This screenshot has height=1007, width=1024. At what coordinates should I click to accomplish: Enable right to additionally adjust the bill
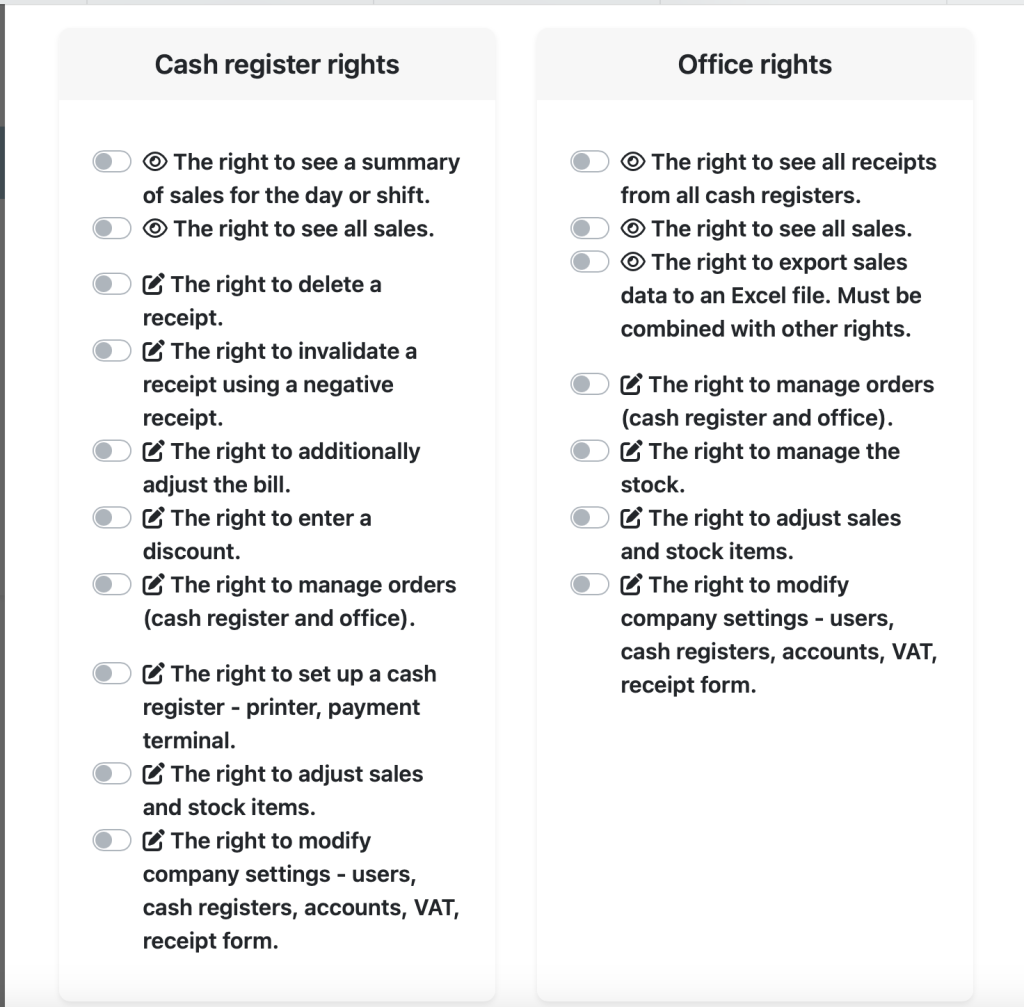[x=112, y=451]
